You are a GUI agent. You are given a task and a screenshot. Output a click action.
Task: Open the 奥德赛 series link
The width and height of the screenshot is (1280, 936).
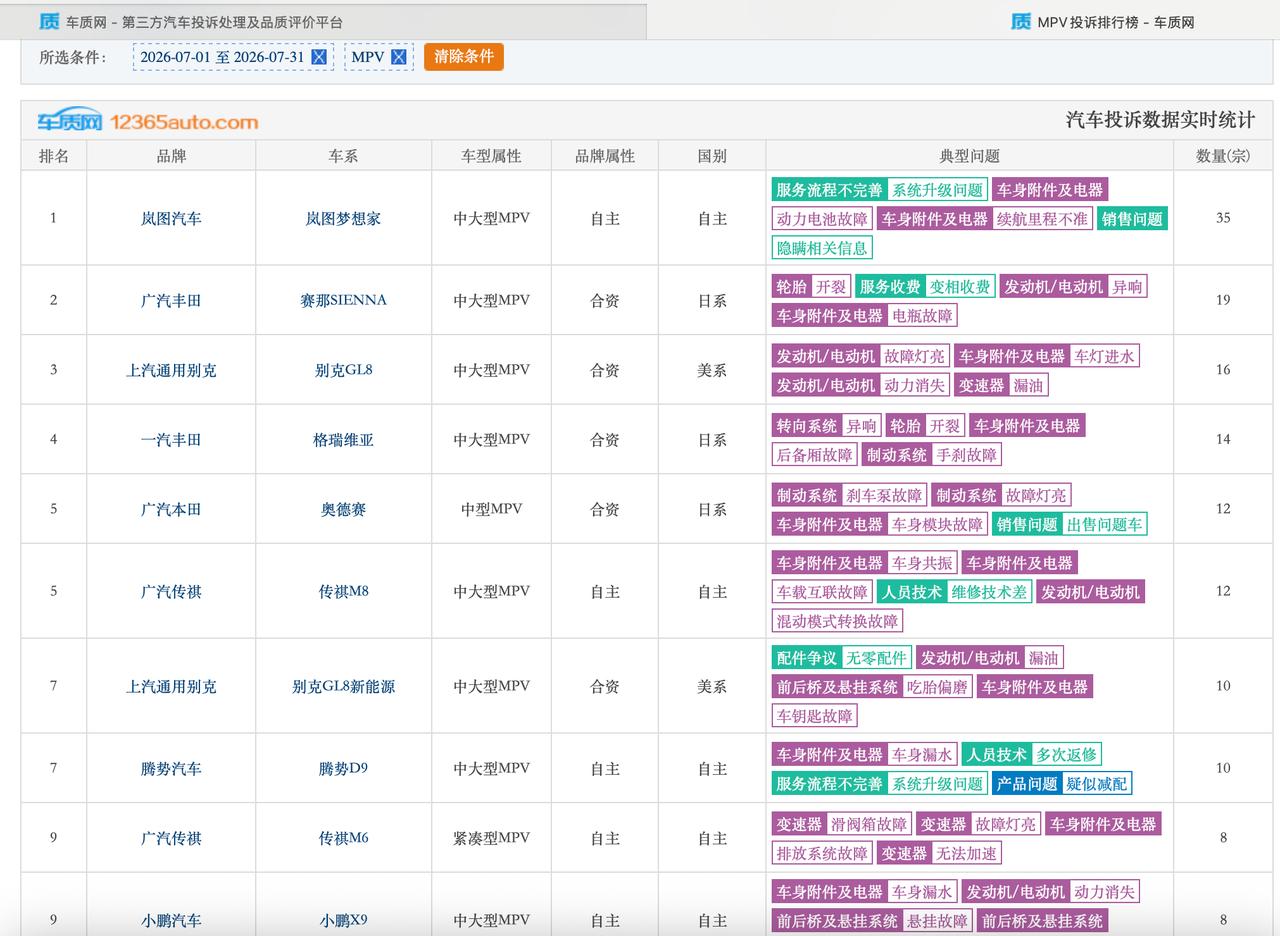click(x=343, y=509)
